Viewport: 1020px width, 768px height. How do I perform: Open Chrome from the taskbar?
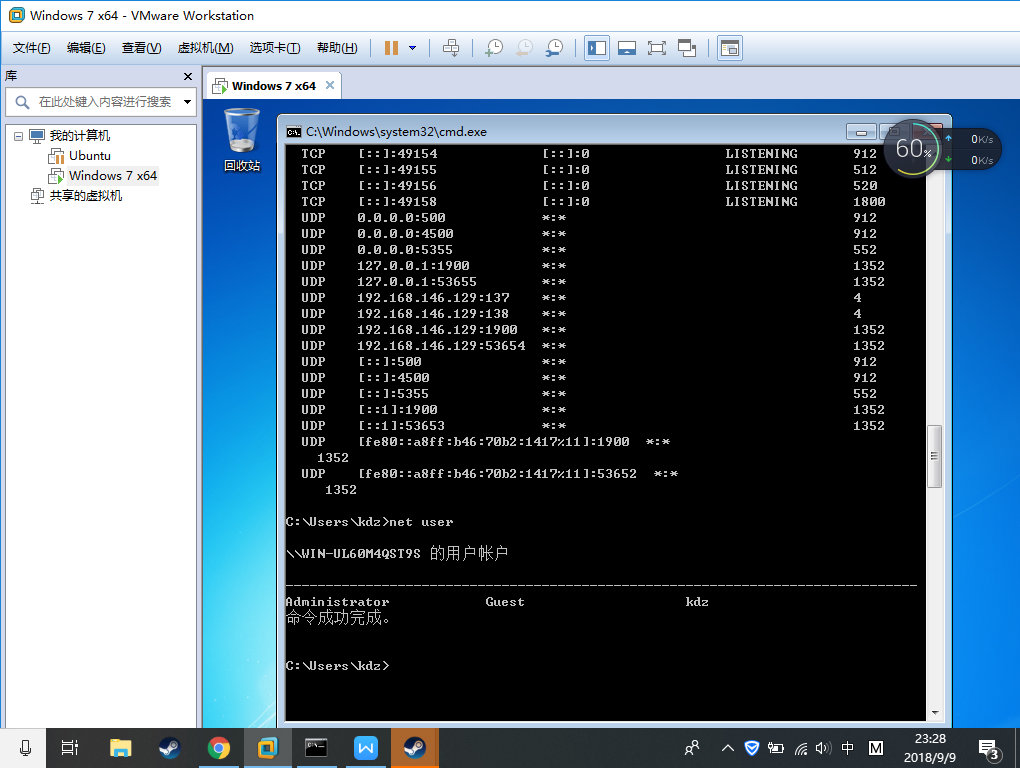(218, 747)
